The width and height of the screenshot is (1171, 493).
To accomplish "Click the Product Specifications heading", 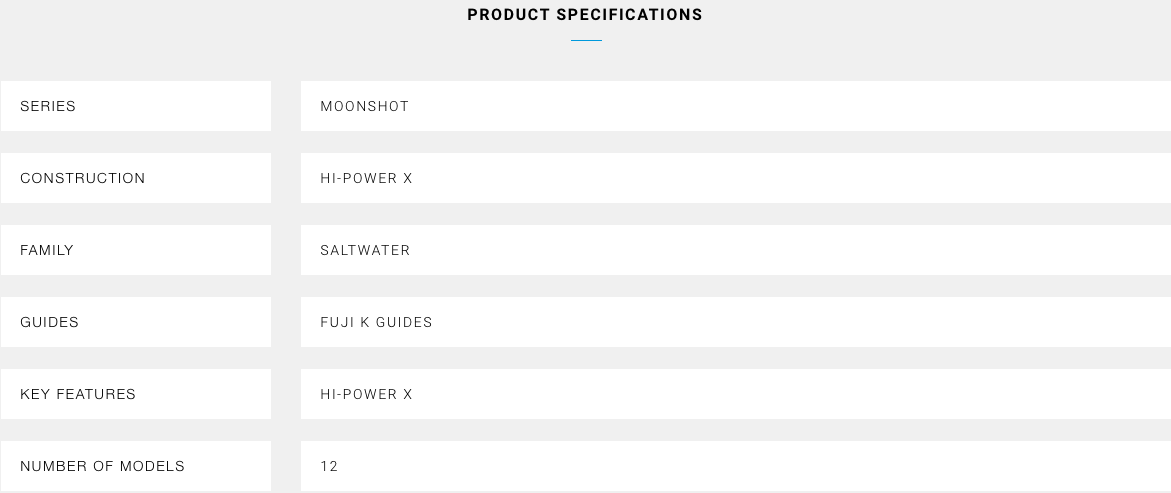I will point(585,15).
